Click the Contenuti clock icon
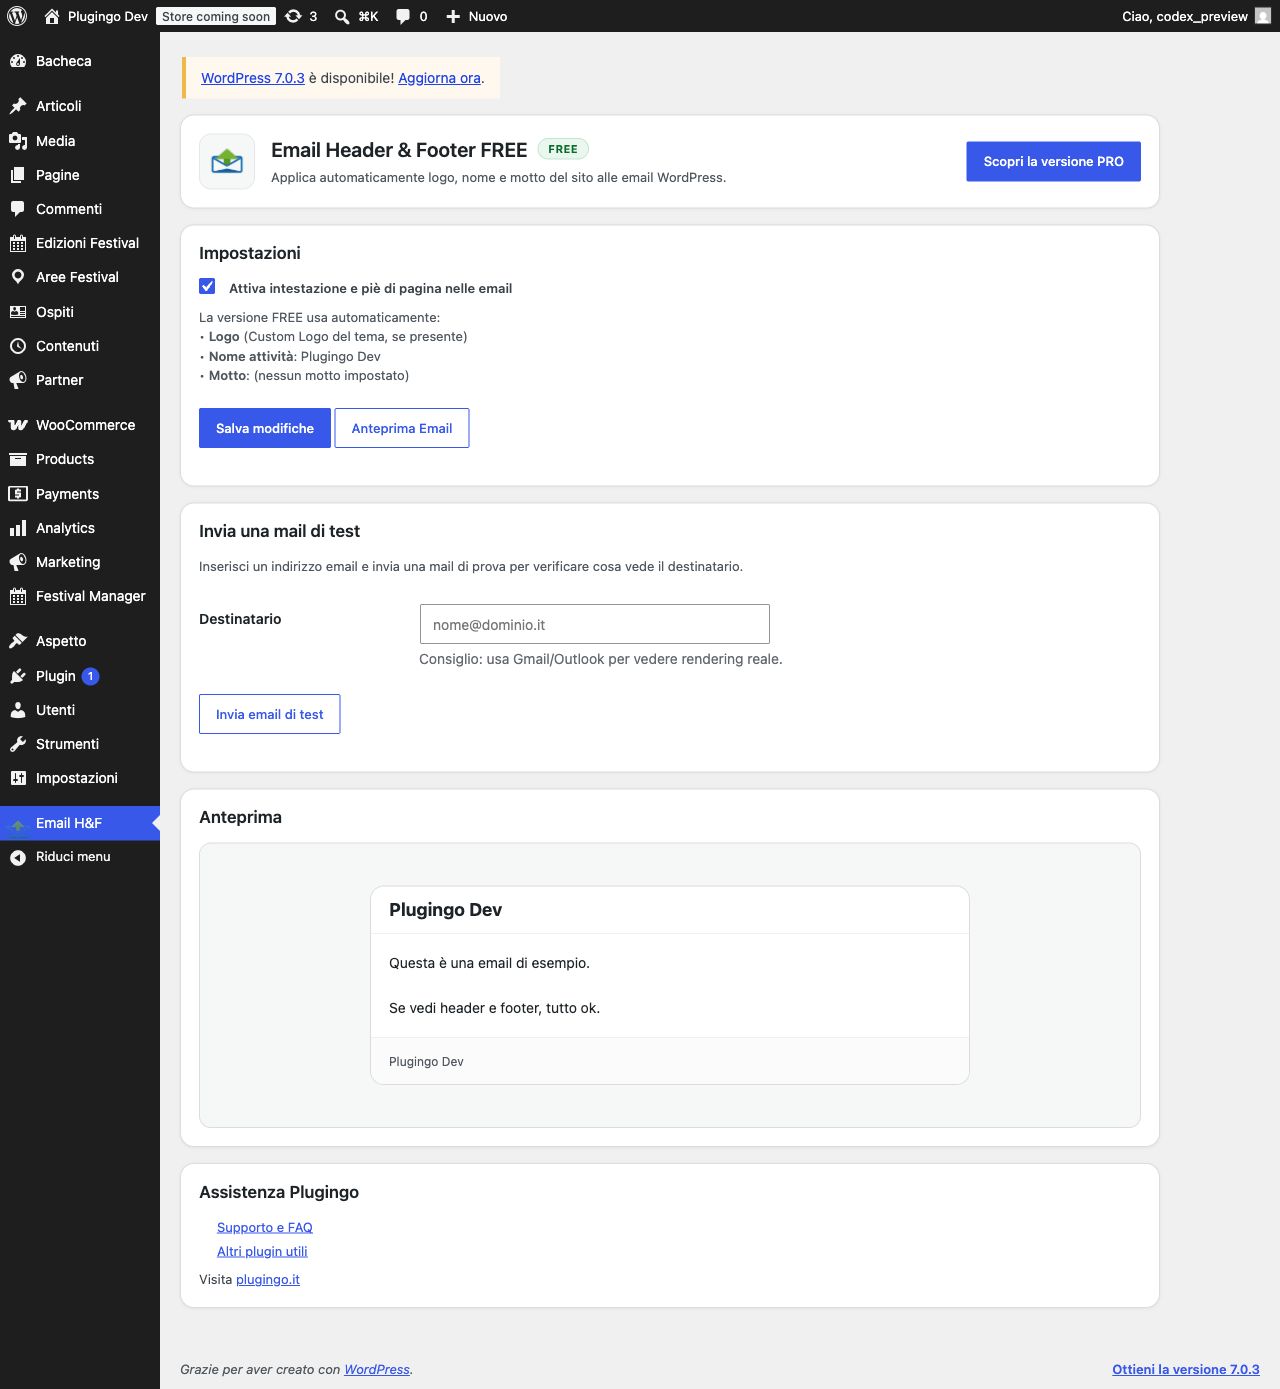Viewport: 1280px width, 1389px height. [18, 346]
